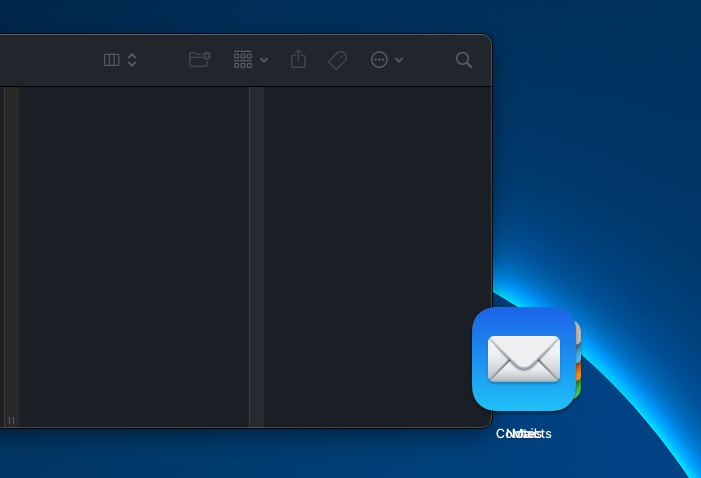Click the Contacts icon behind Mail
Screen dimensions: 701x478
(578, 360)
